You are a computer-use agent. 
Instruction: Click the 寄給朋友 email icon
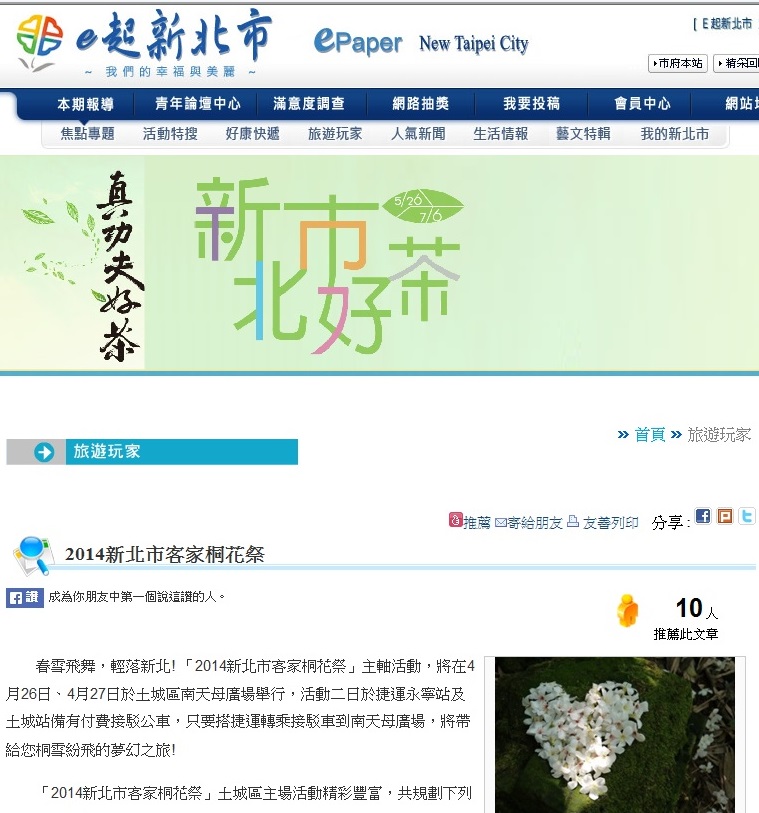point(500,523)
